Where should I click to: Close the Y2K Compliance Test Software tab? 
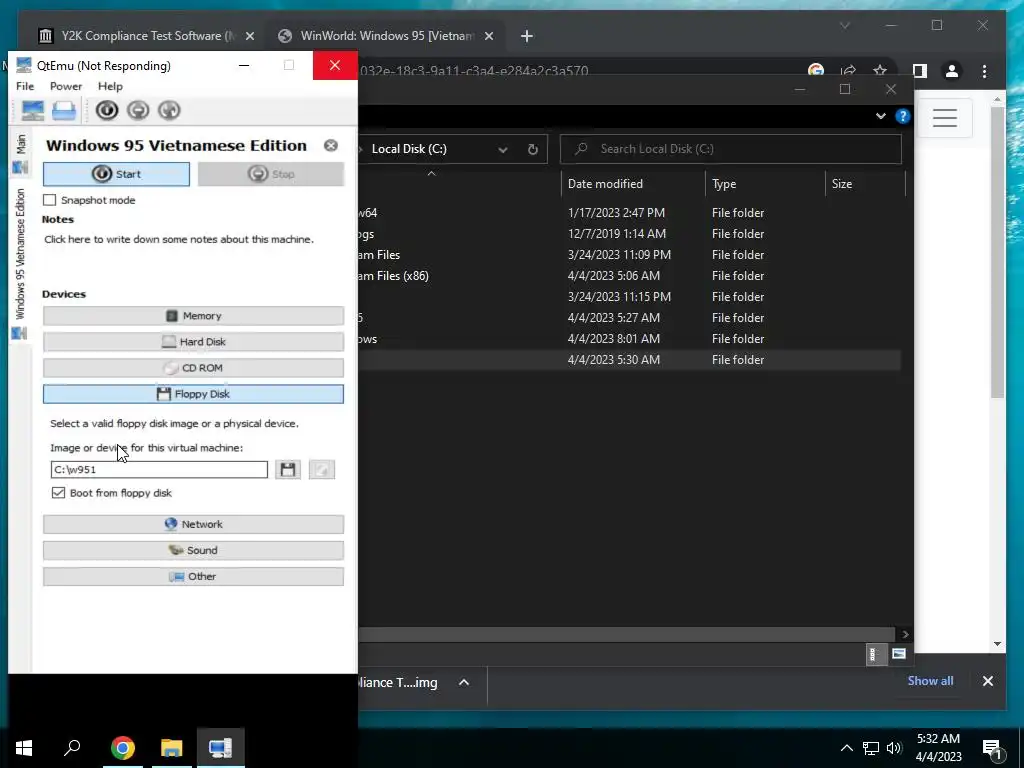coord(249,37)
